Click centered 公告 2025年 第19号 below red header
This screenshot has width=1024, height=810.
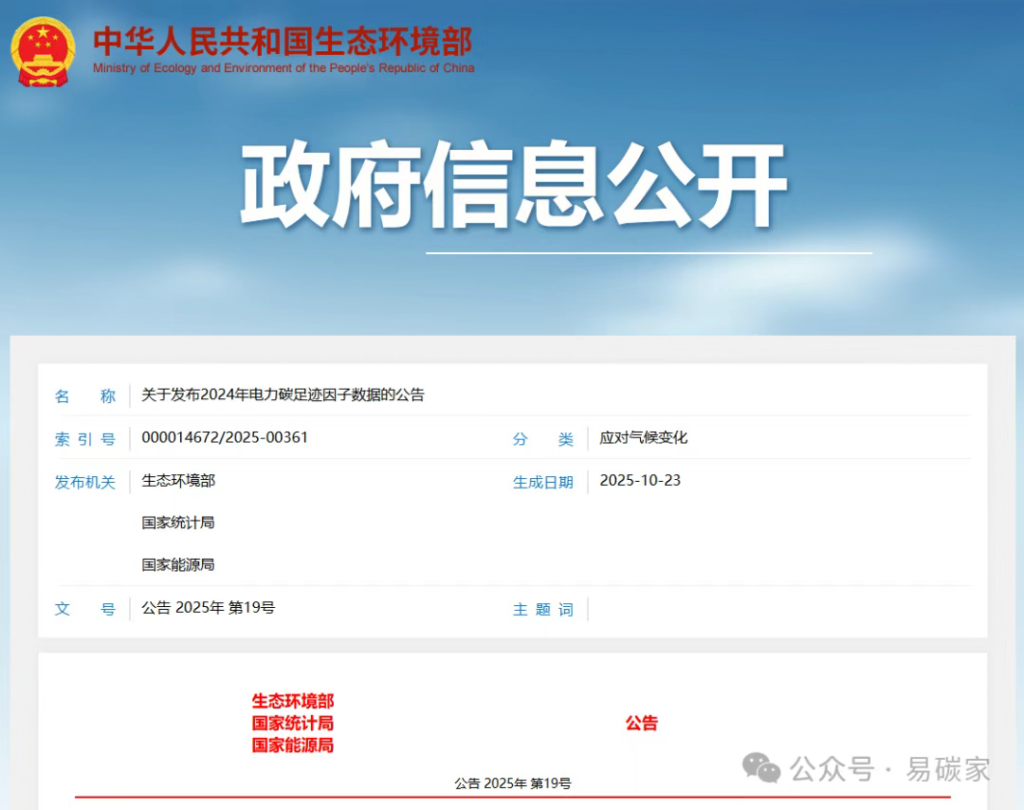pyautogui.click(x=512, y=783)
